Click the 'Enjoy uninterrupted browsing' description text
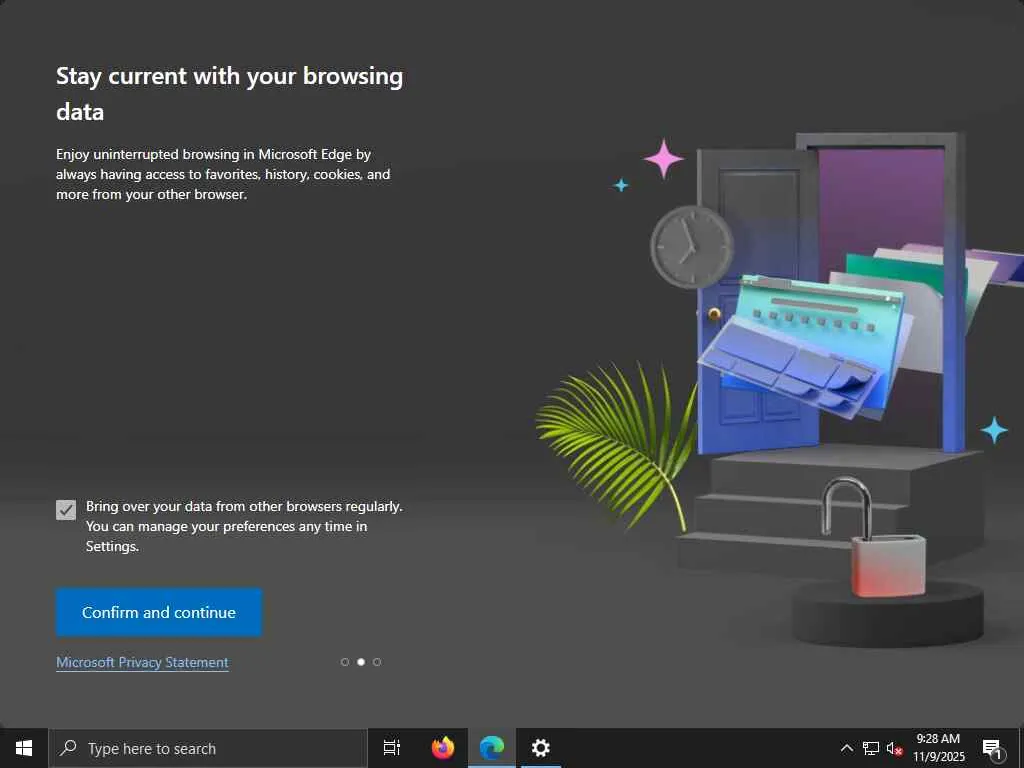The height and width of the screenshot is (768, 1024). (x=223, y=174)
